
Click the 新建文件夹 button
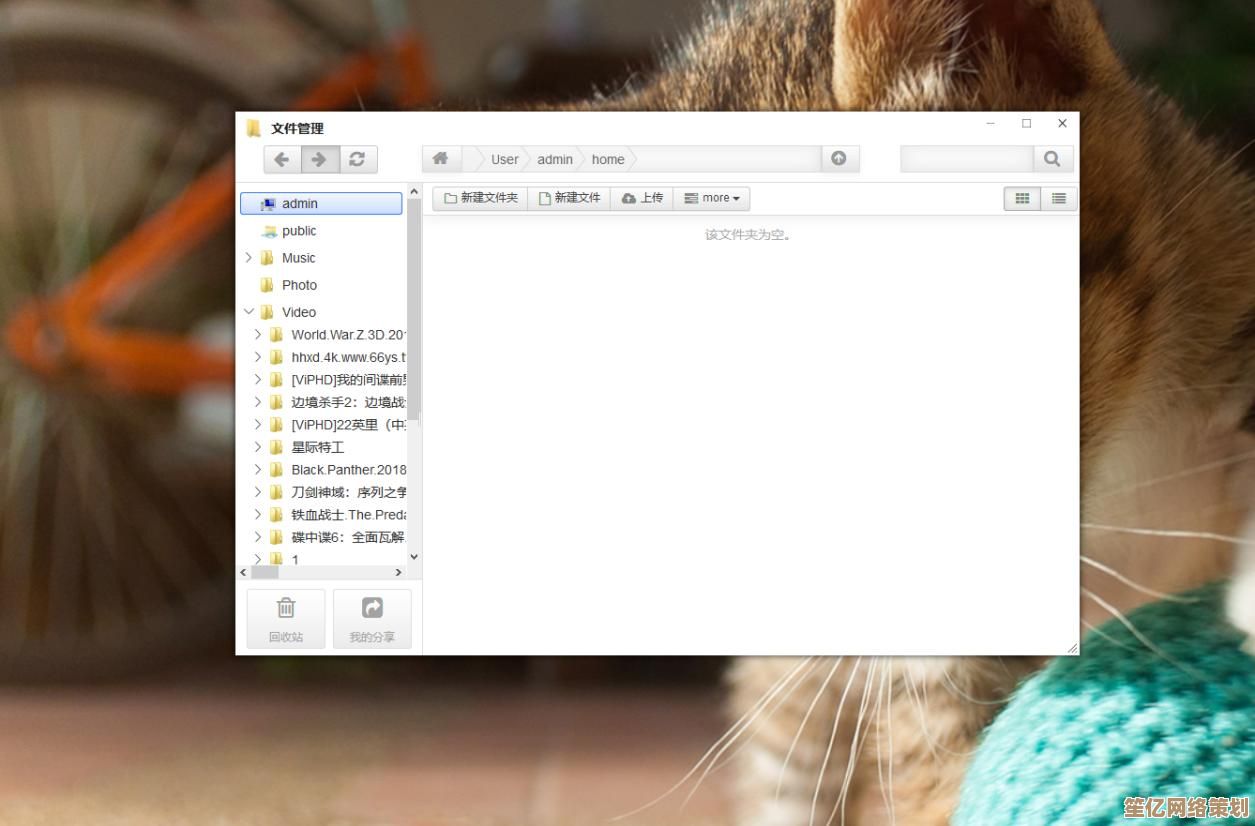click(481, 198)
